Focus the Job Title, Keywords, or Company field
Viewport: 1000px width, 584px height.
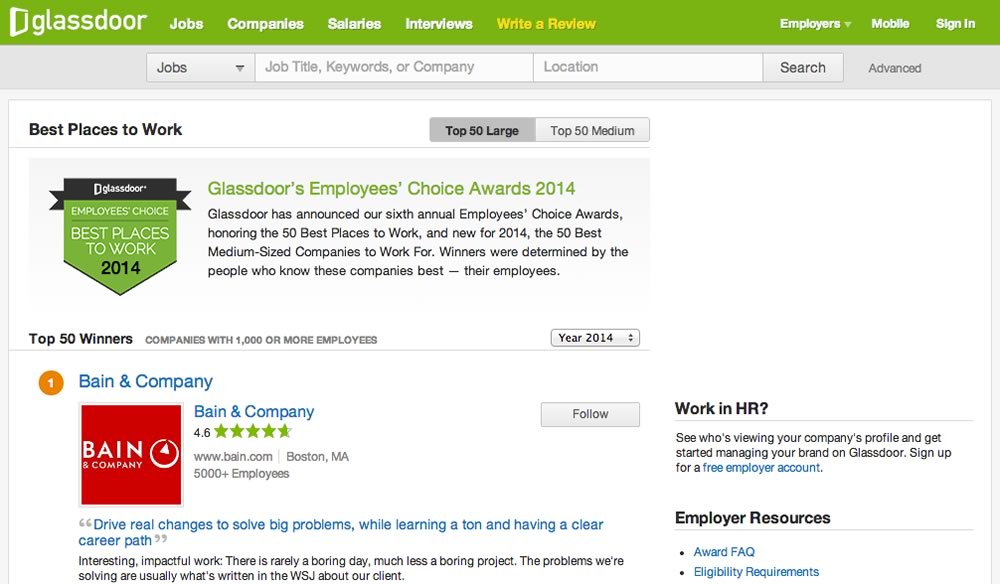(394, 68)
